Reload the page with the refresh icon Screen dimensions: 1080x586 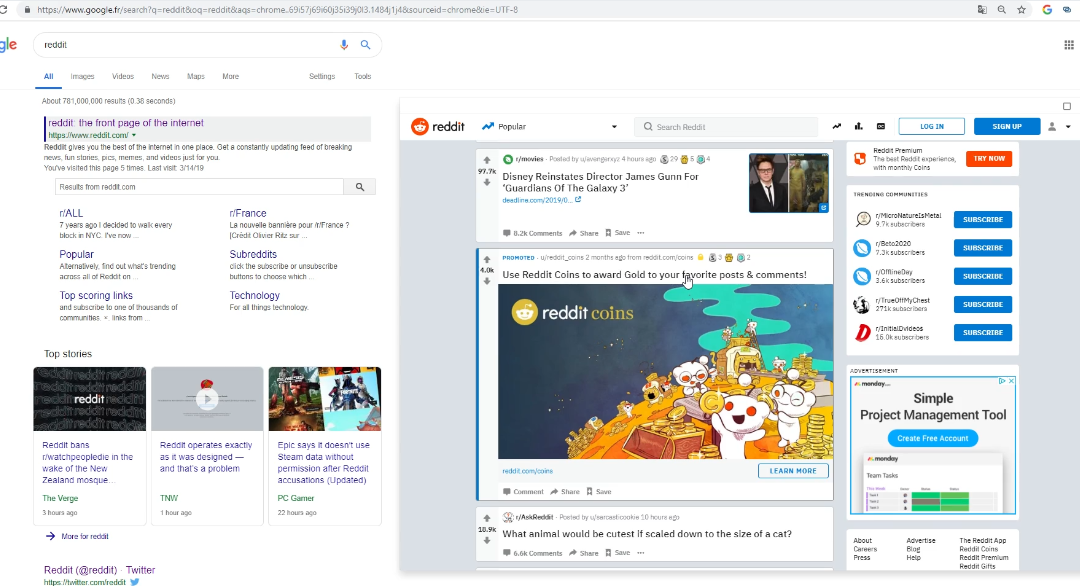coord(3,10)
